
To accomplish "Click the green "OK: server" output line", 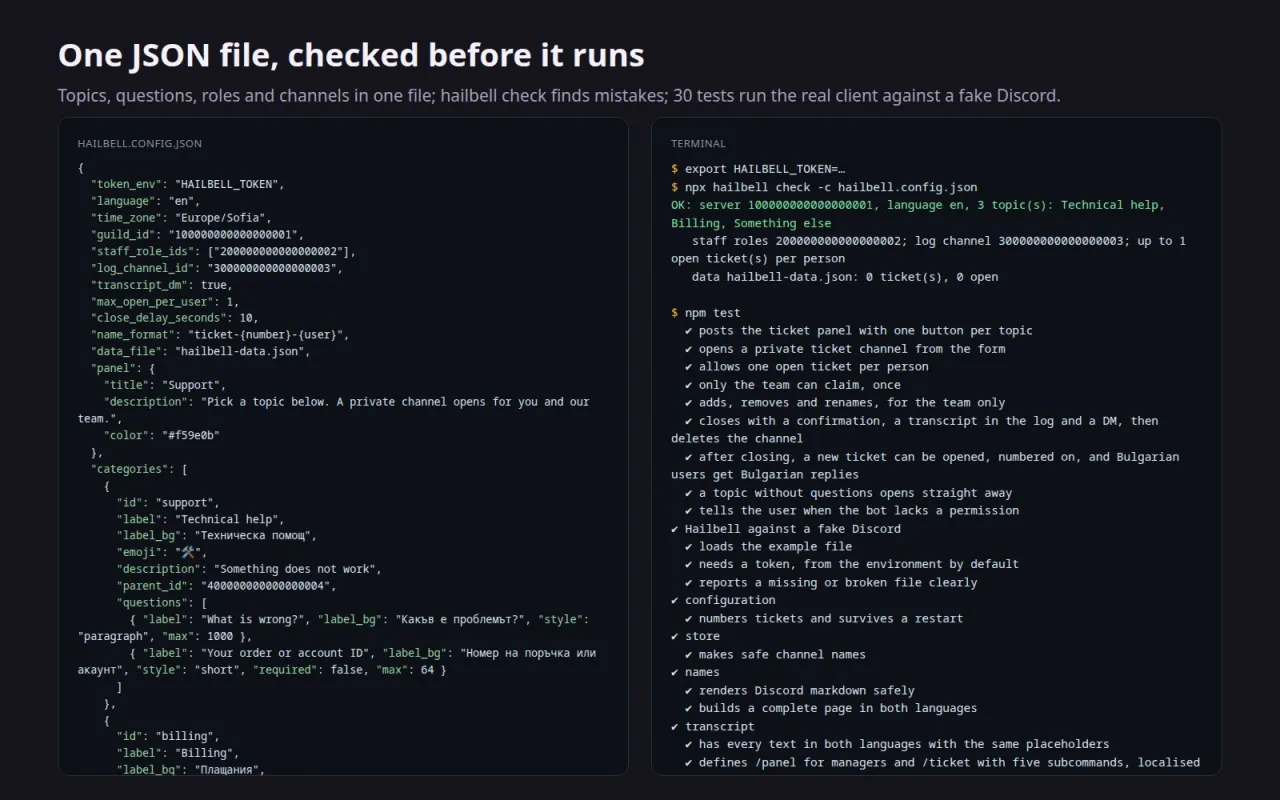I will [918, 214].
